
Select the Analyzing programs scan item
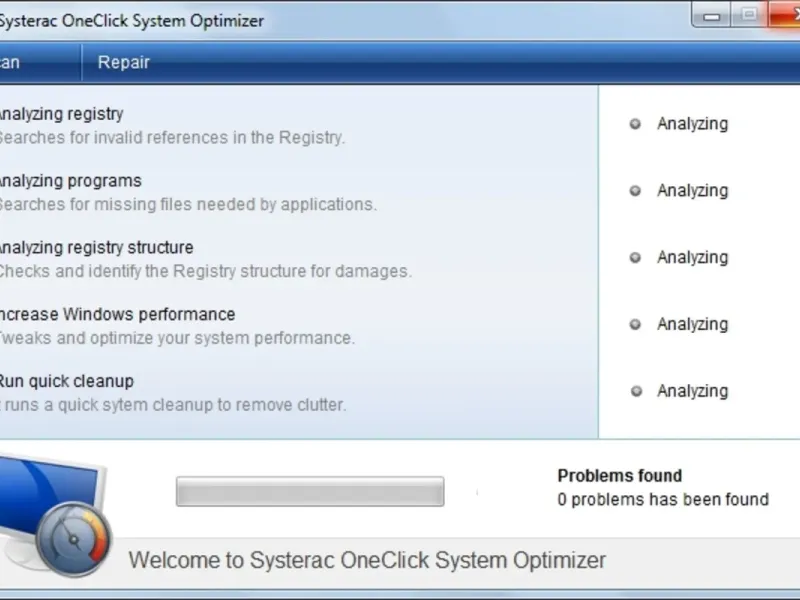(70, 181)
